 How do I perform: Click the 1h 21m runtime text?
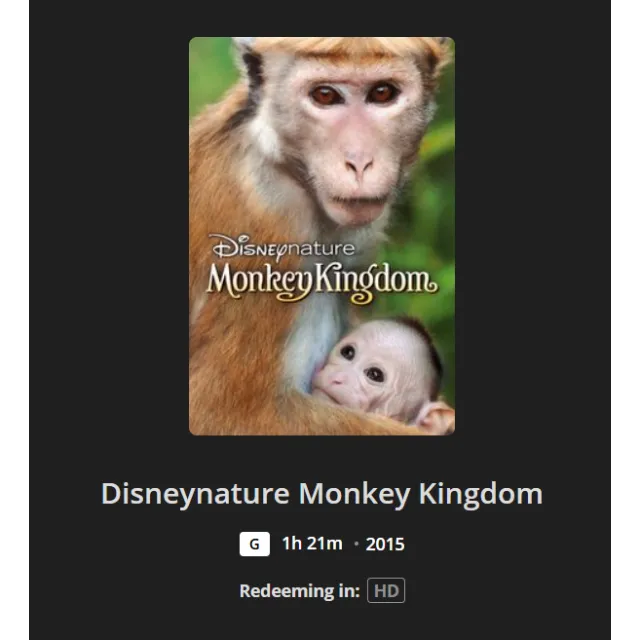click(x=312, y=544)
